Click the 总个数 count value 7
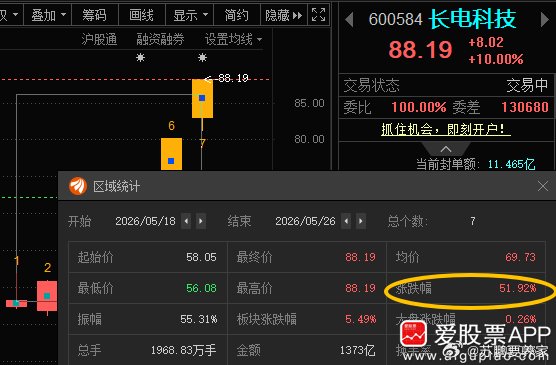 tap(473, 221)
